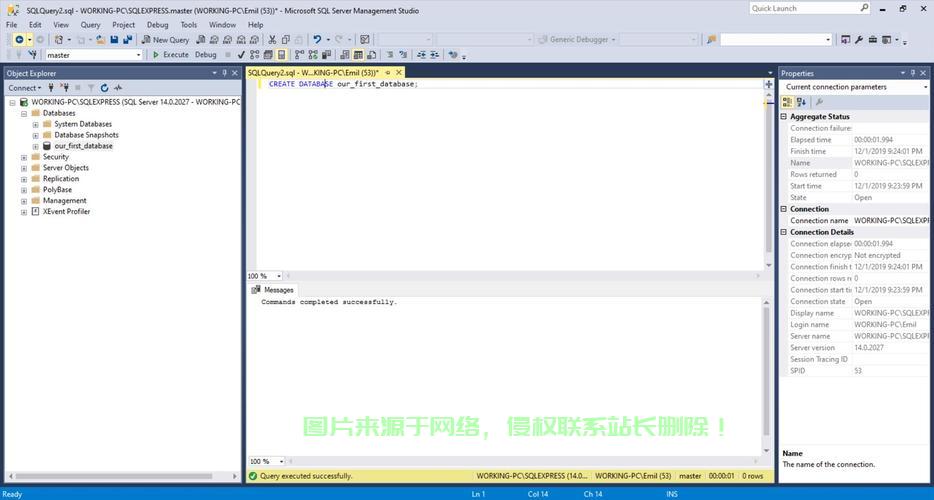Toggle Include Actual Execution Plan
The image size is (934, 500).
click(299, 55)
